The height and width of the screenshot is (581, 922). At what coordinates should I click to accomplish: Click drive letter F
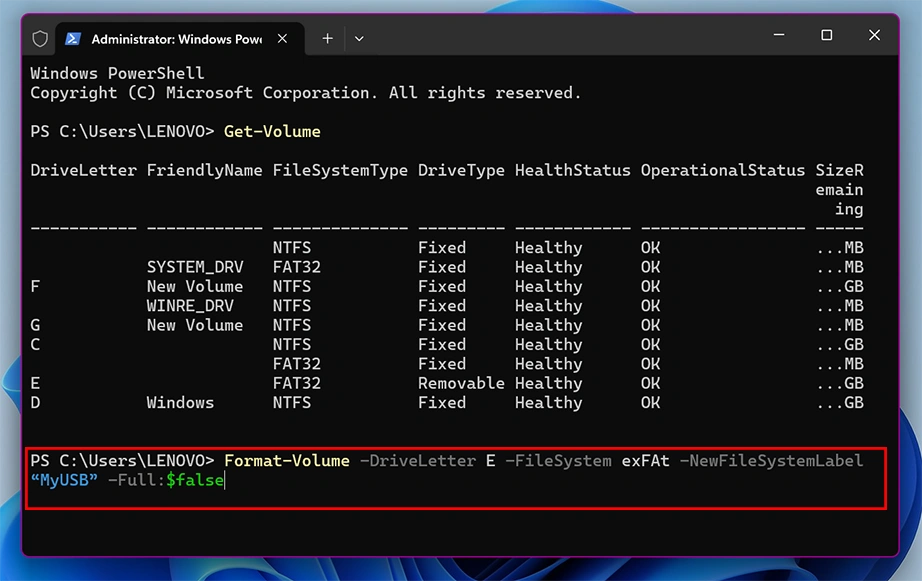click(35, 286)
